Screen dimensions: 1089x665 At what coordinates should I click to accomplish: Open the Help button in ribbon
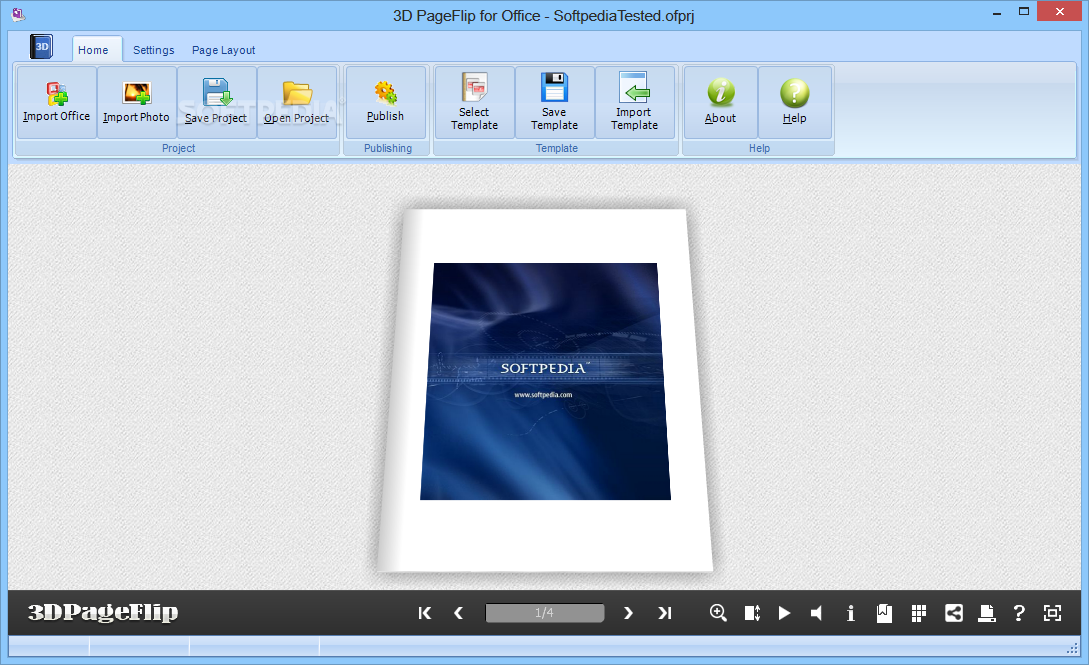point(795,103)
